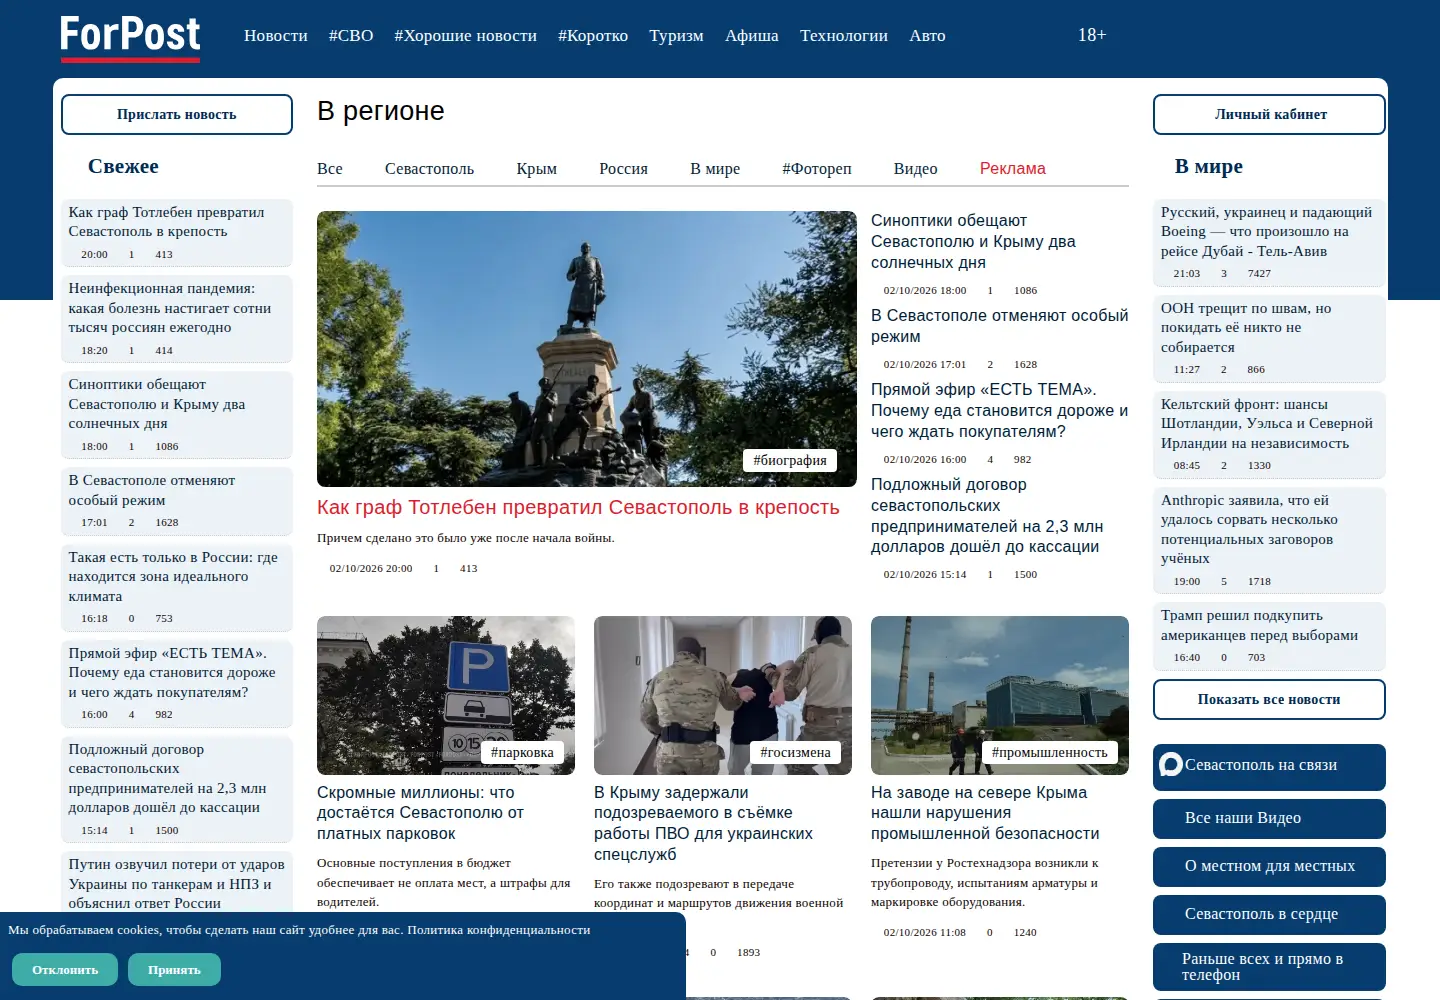Open Все наши Видео button
Screen dimensions: 1440x1000
click(1269, 819)
